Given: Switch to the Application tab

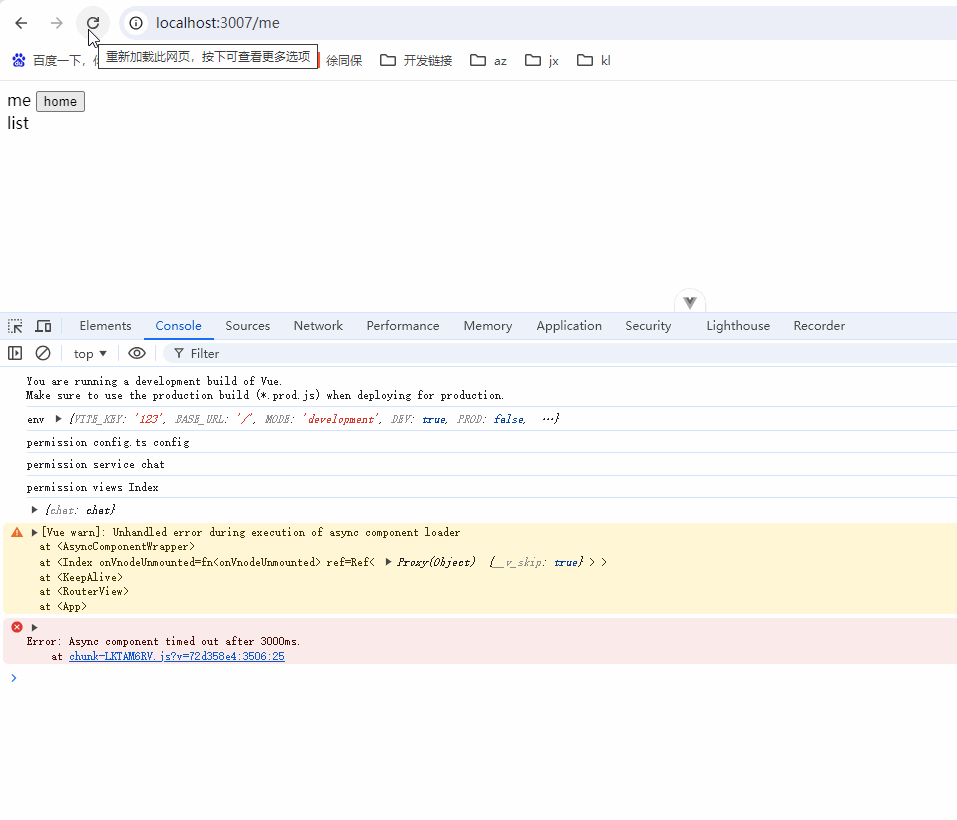Looking at the screenshot, I should pyautogui.click(x=569, y=326).
